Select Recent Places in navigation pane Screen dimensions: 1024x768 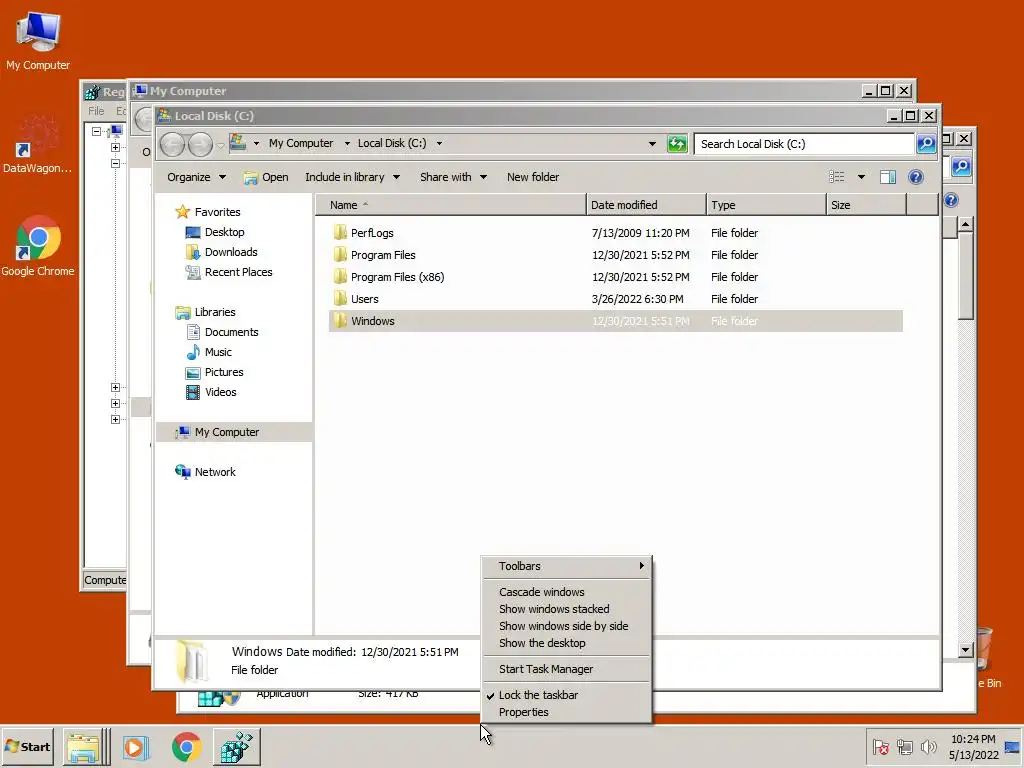229,272
